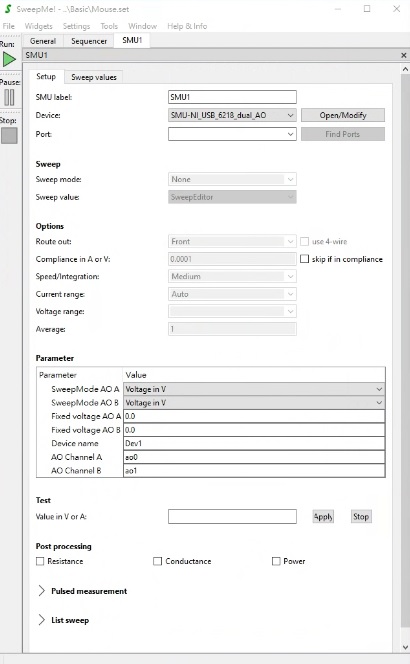Expand the List sweep section
Screen dimensions: 410x664
[42, 620]
